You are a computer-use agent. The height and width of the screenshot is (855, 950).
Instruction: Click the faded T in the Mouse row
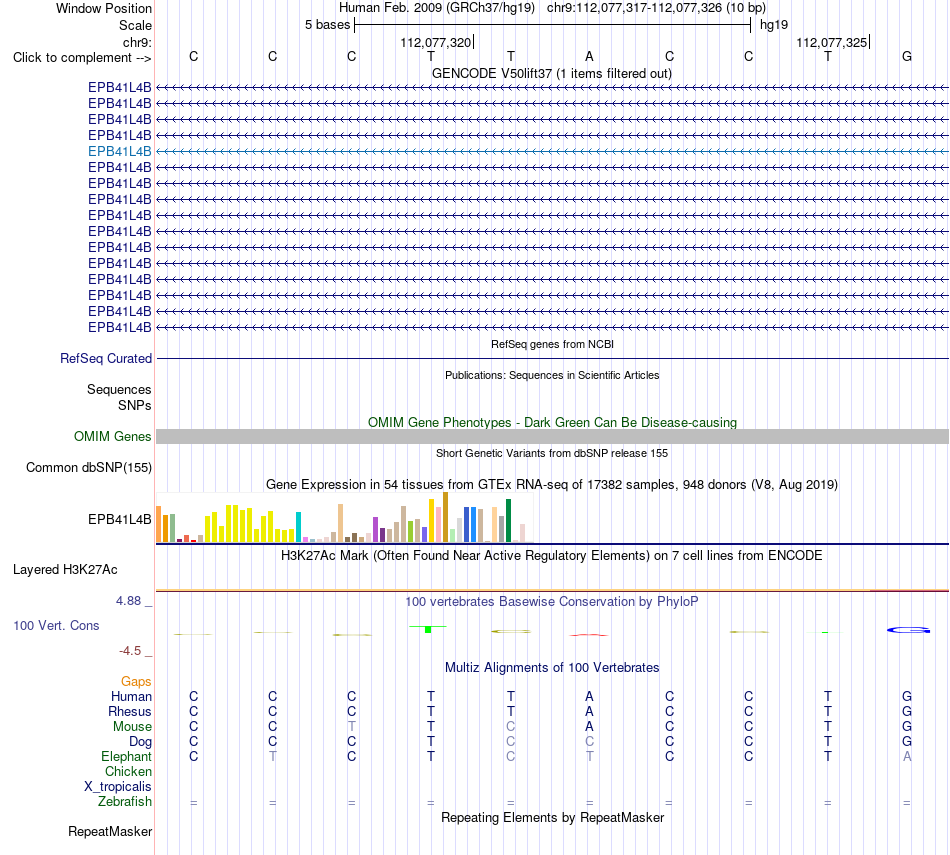(x=351, y=727)
